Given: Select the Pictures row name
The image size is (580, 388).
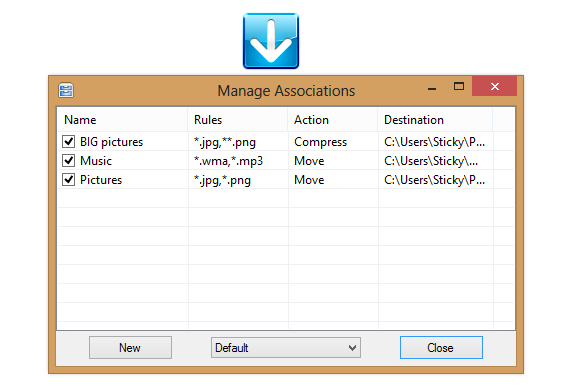Looking at the screenshot, I should (101, 180).
